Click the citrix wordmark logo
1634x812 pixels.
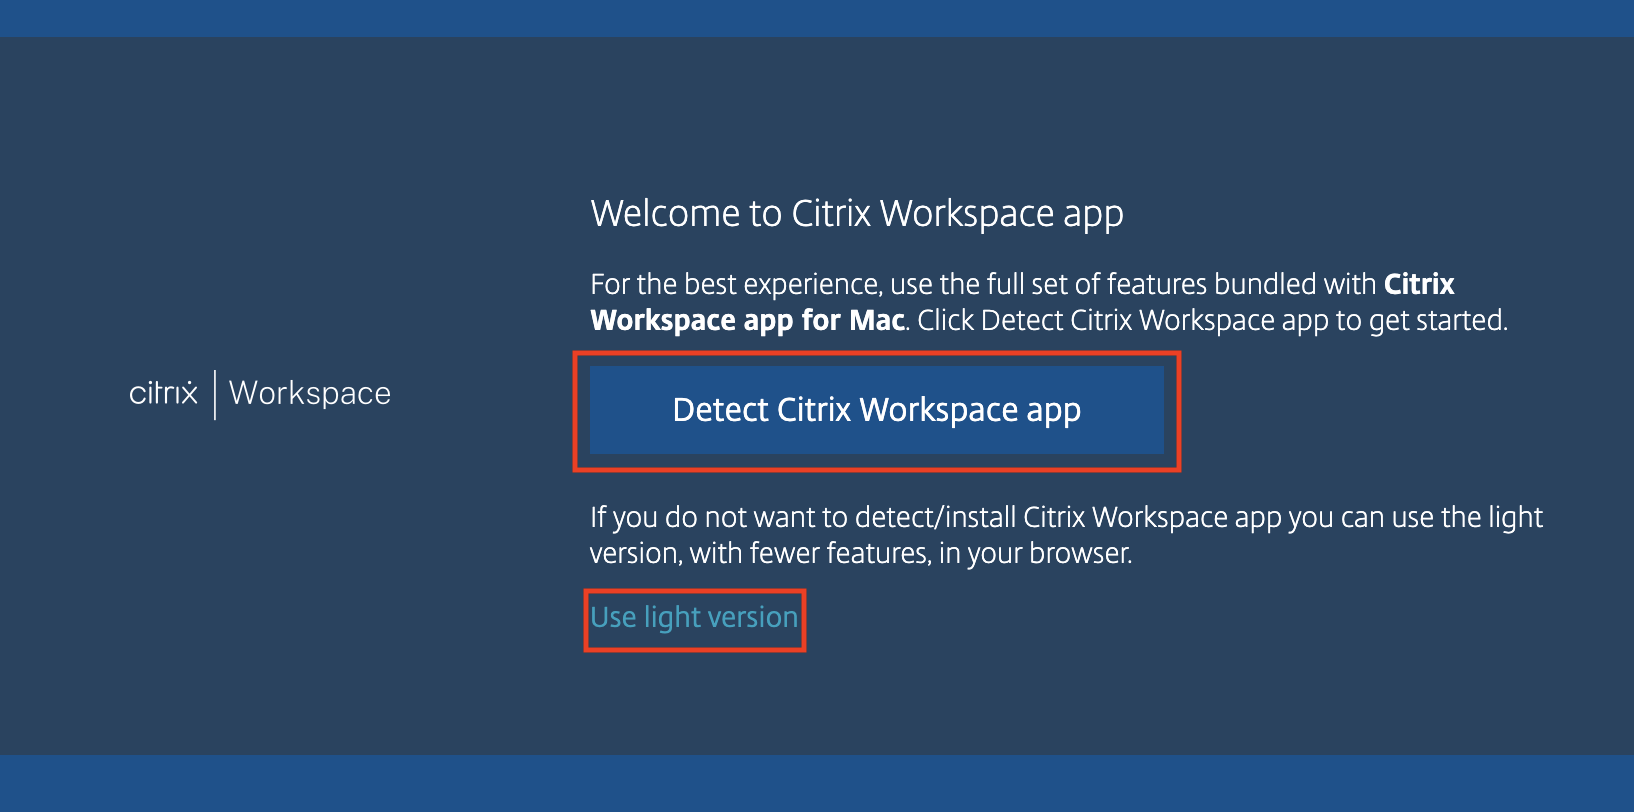point(164,393)
